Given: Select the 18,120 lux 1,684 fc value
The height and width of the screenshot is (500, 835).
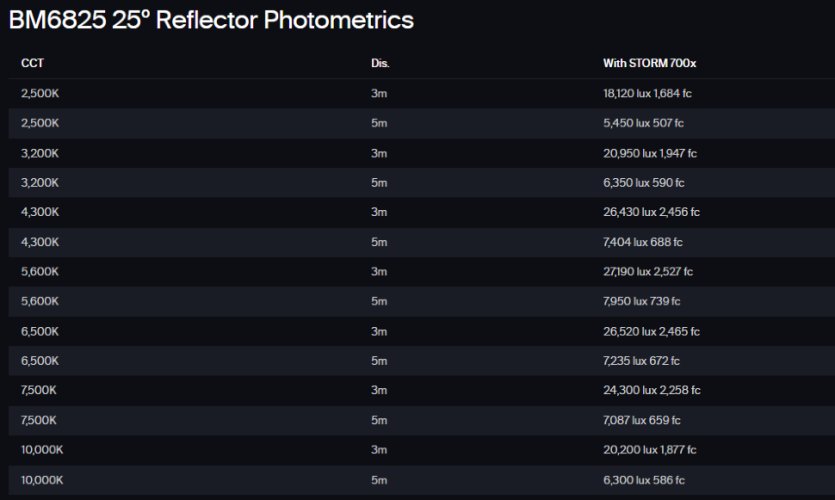Looking at the screenshot, I should pos(648,93).
